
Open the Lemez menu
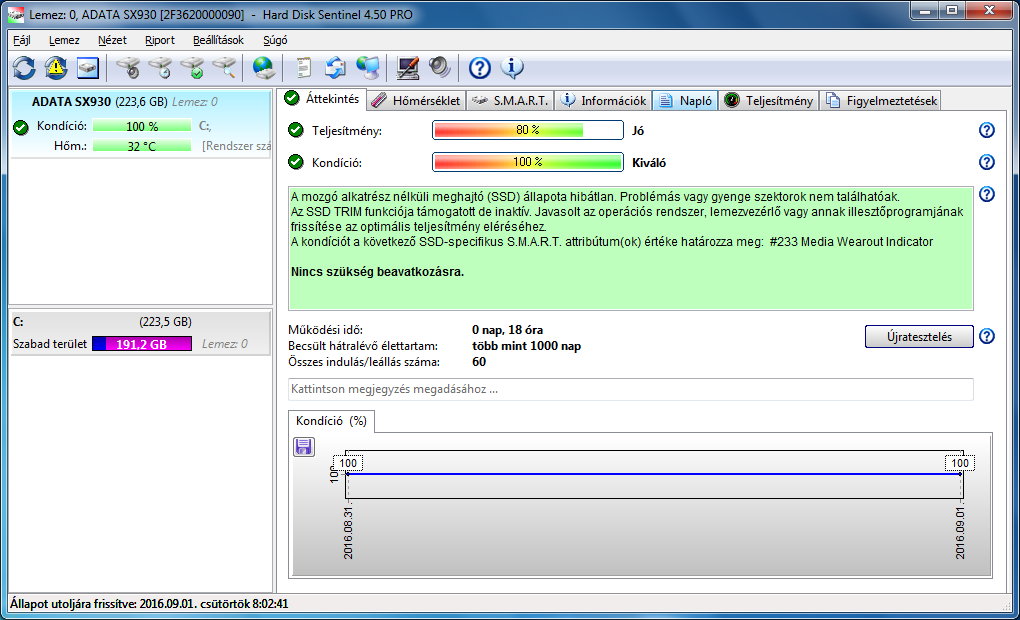pyautogui.click(x=64, y=40)
